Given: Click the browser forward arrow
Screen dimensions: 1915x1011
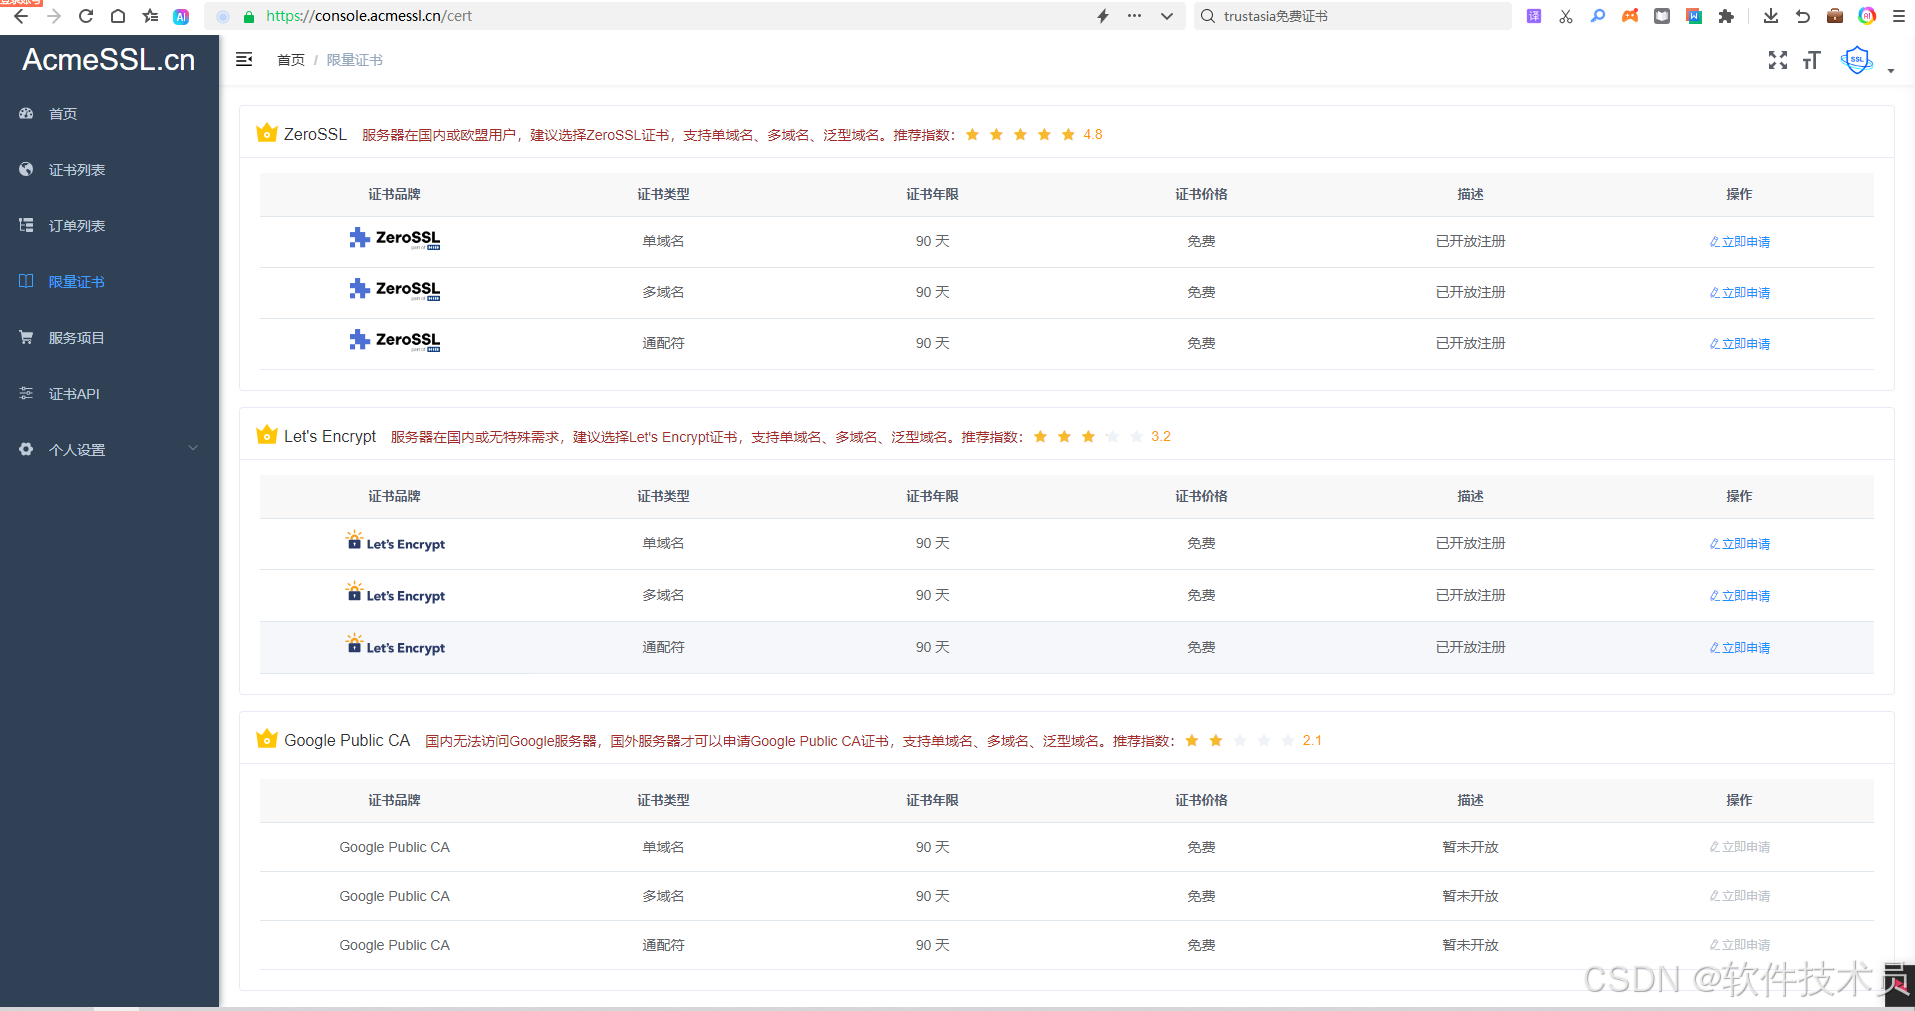Looking at the screenshot, I should coord(54,16).
